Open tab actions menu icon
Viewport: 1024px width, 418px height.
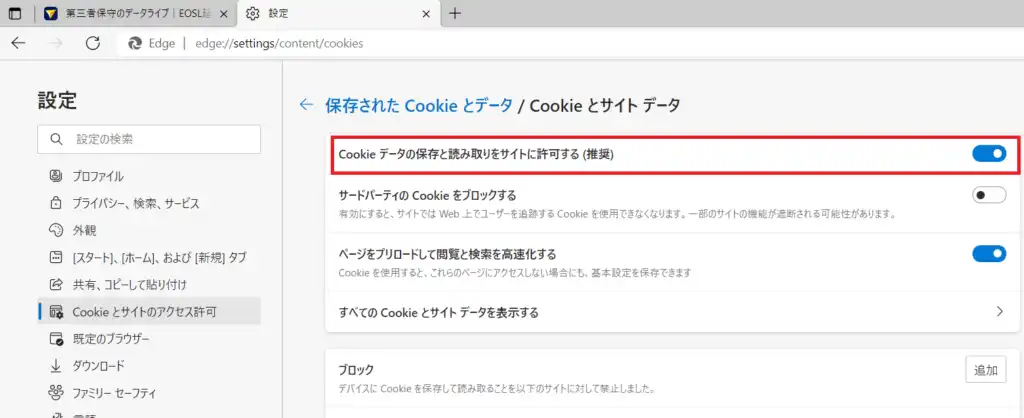click(x=14, y=14)
